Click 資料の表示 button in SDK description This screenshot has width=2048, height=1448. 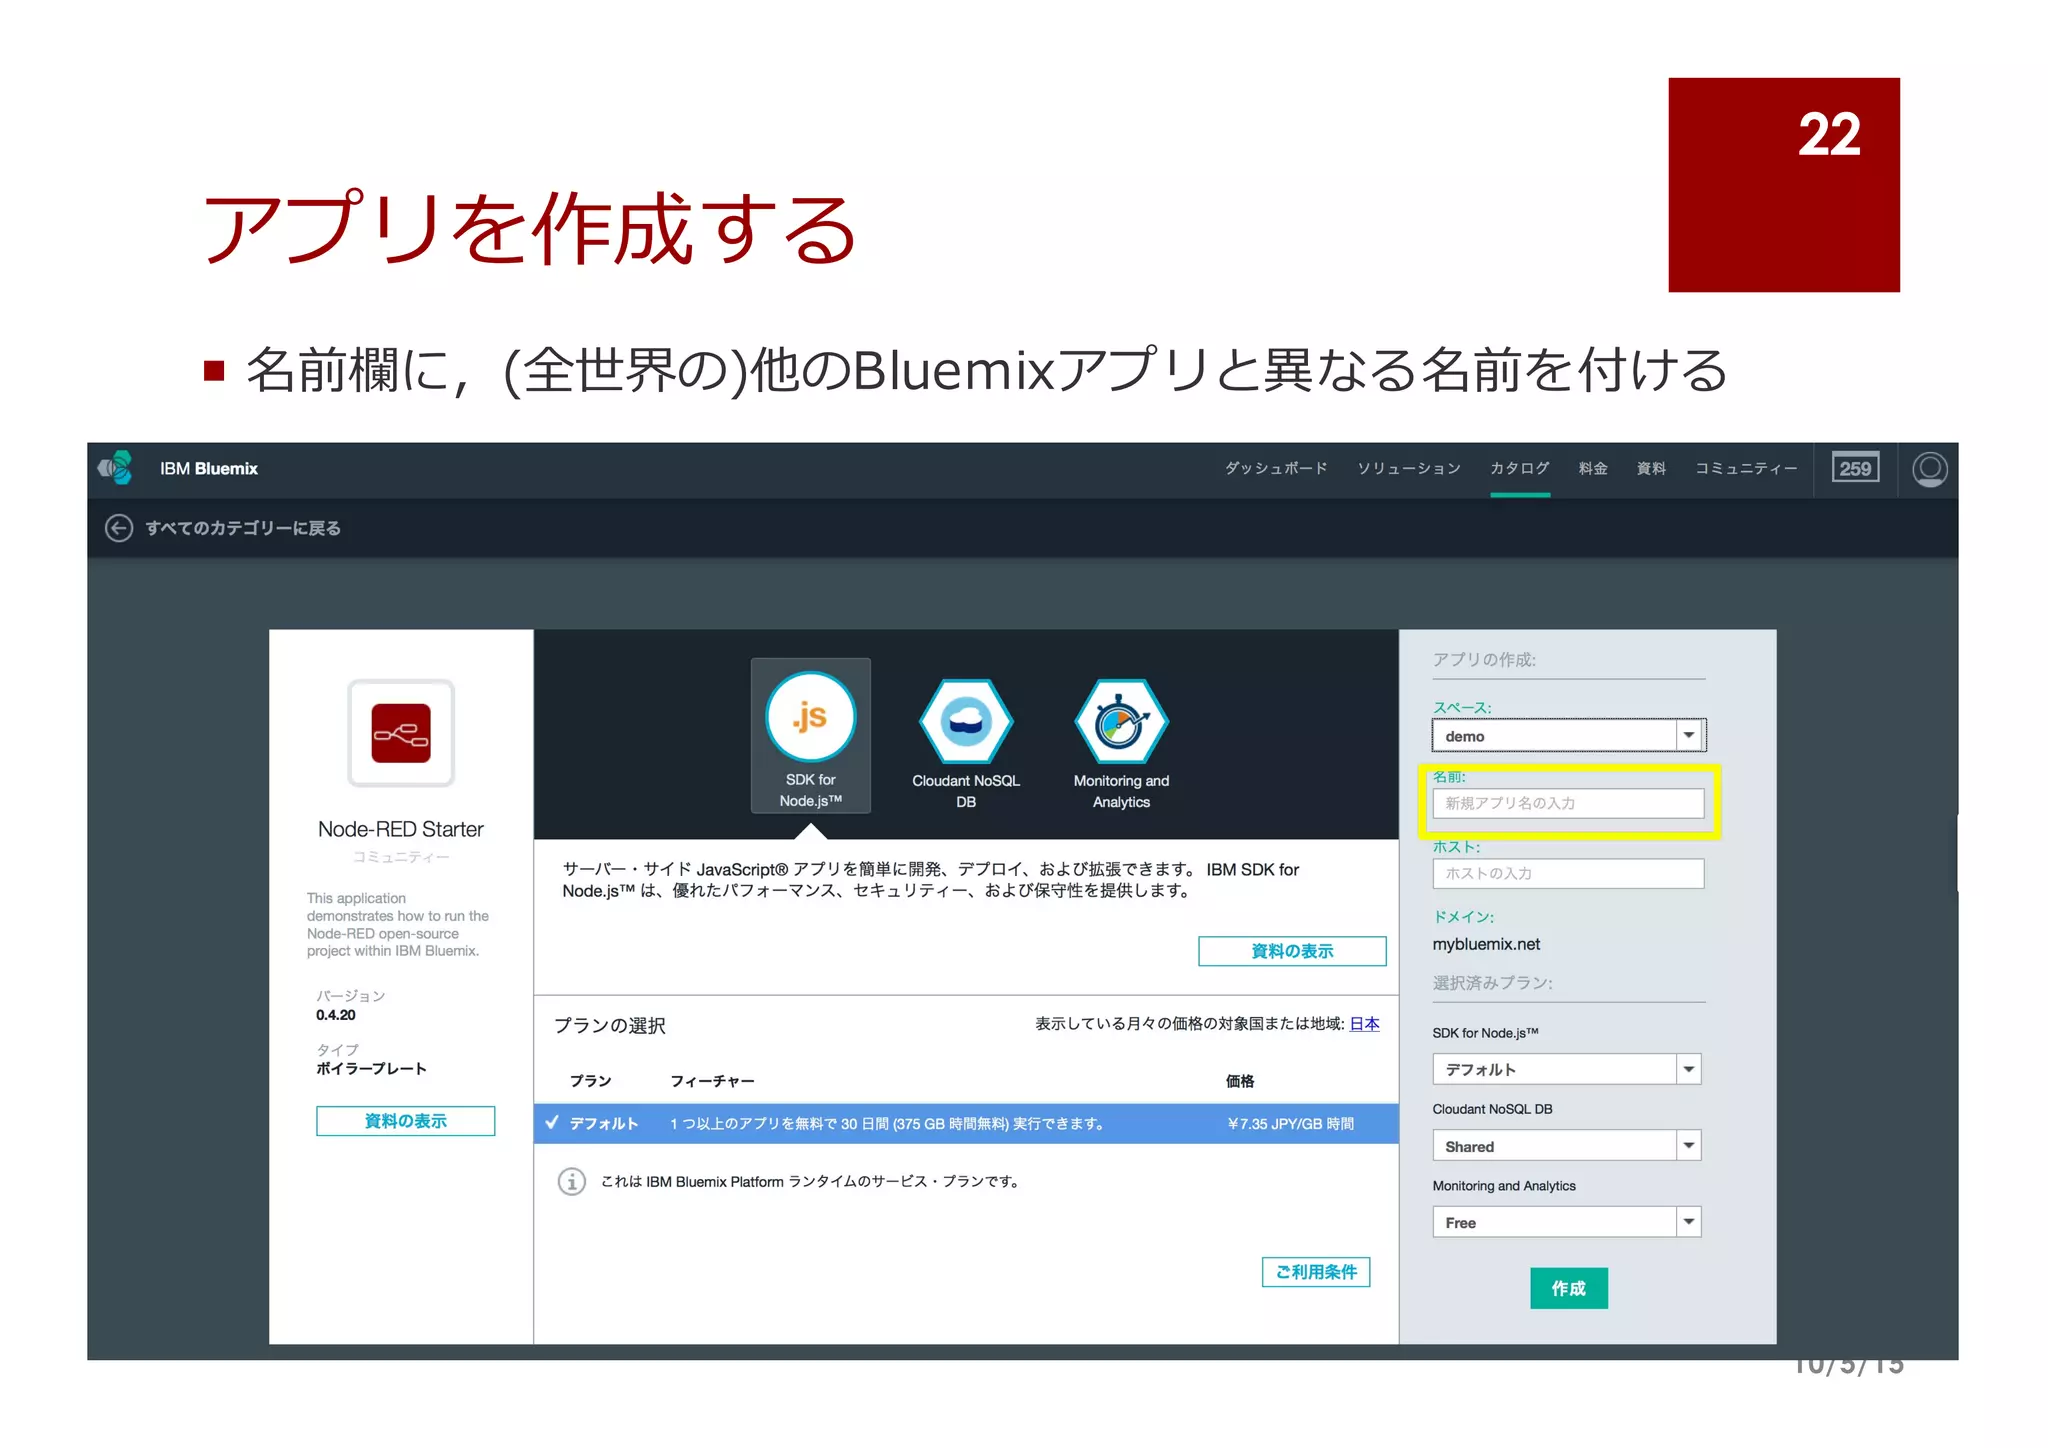(x=1292, y=951)
